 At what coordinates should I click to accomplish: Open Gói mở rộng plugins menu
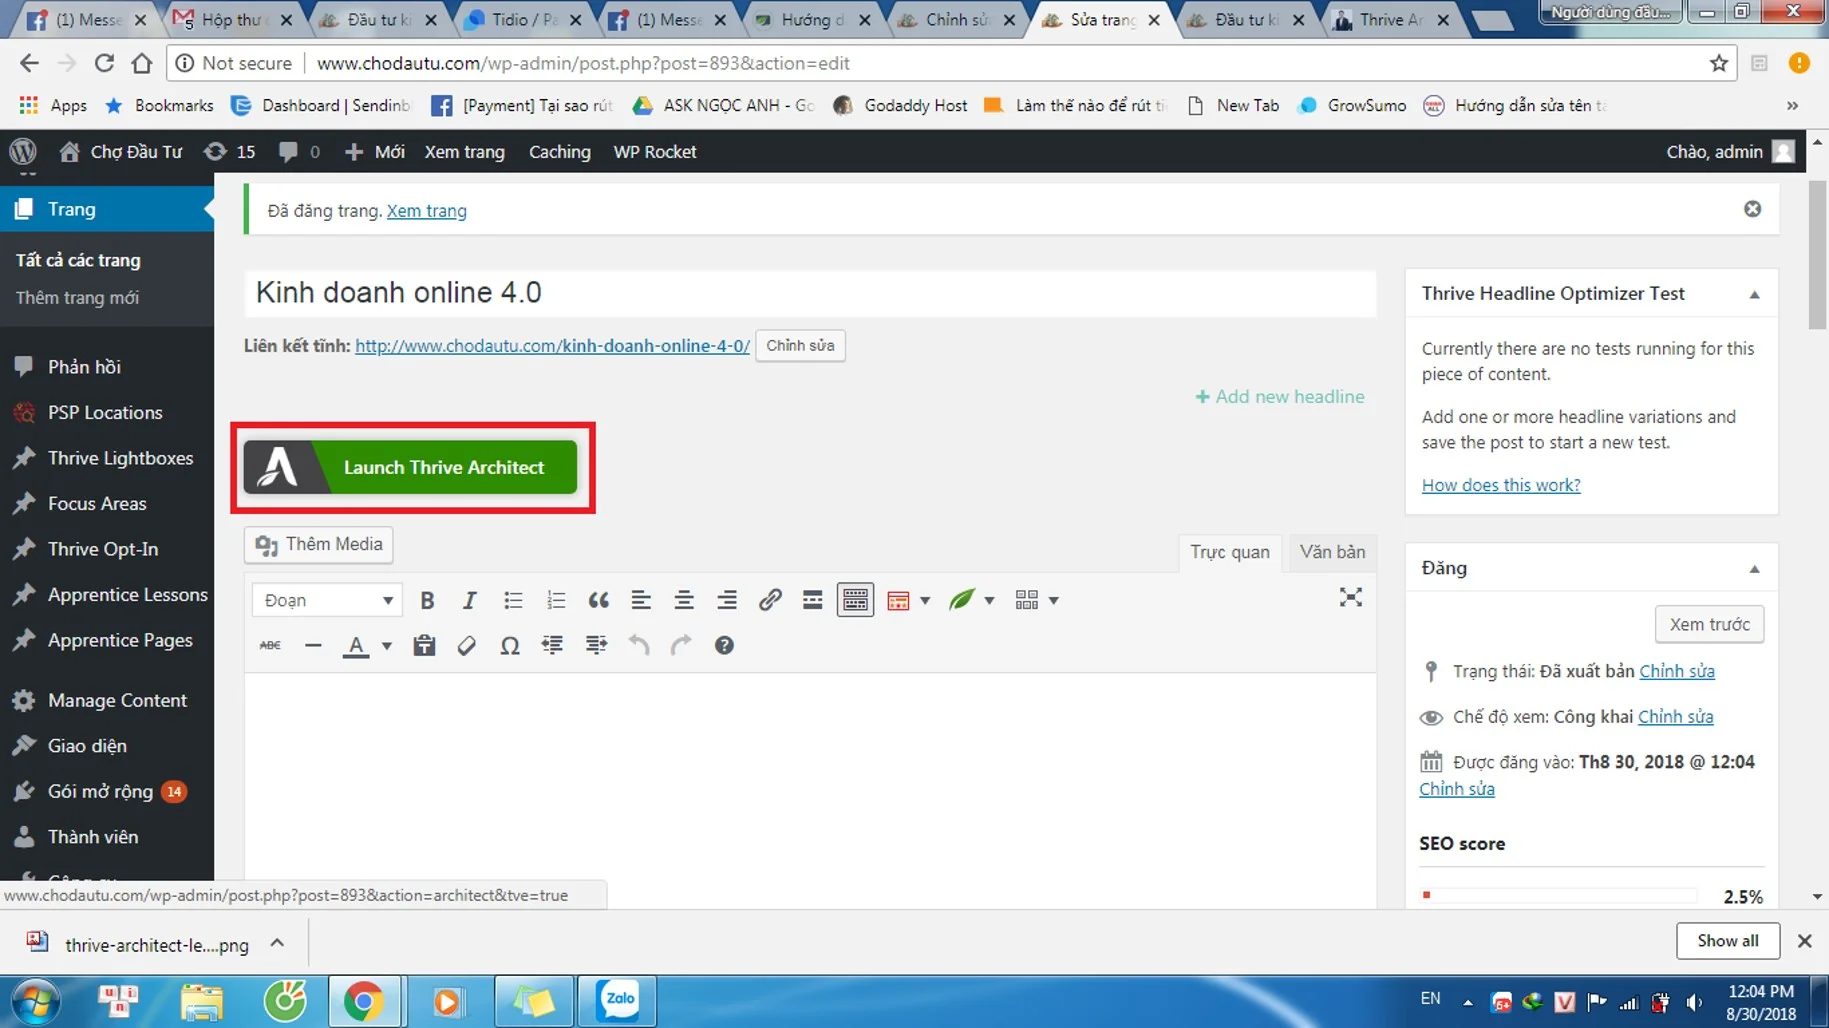coord(107,791)
